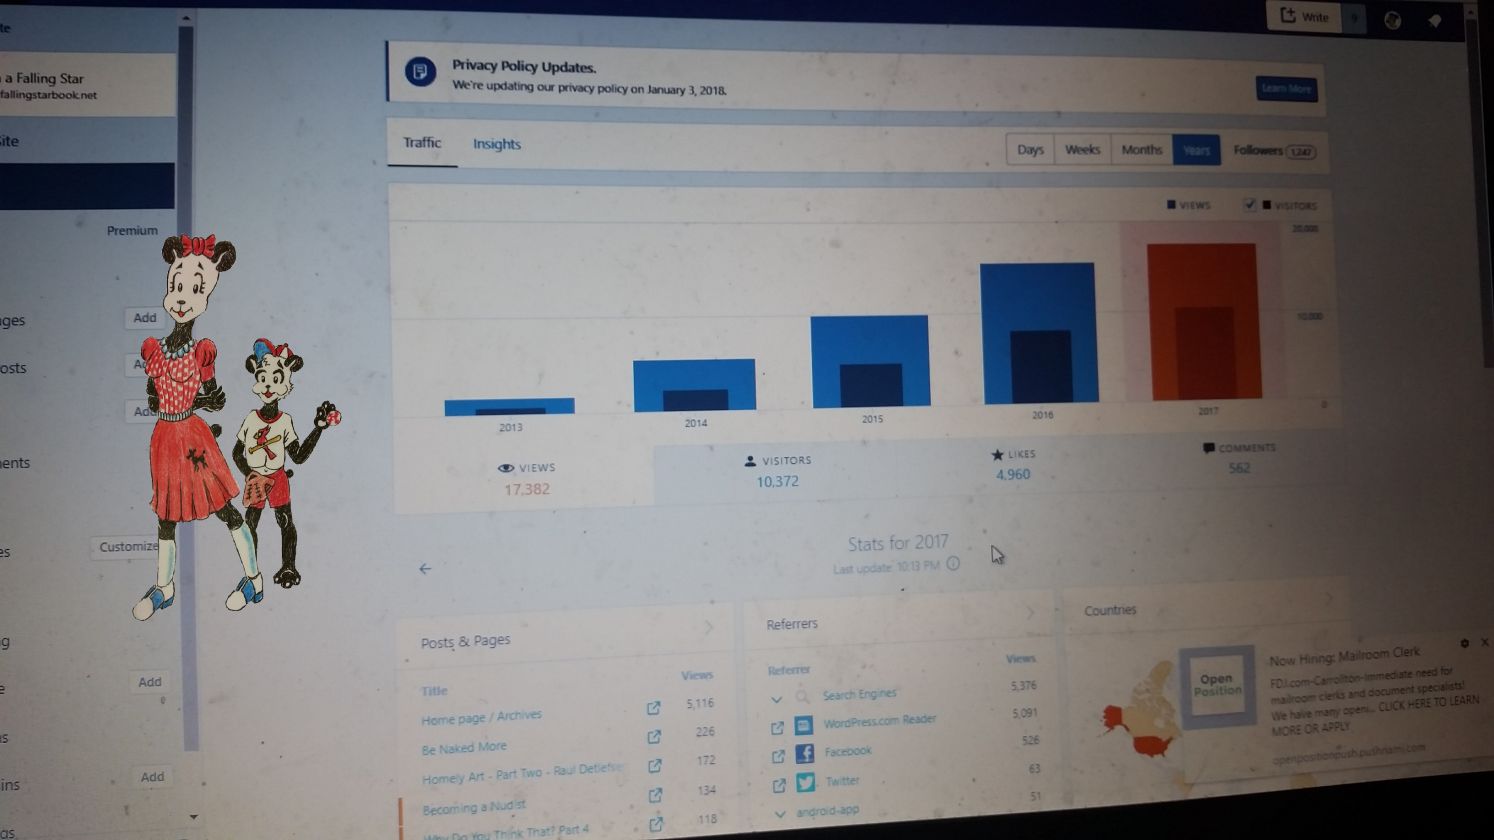Show the Likes stat tab 4,960
The height and width of the screenshot is (840, 1494).
tap(1012, 465)
